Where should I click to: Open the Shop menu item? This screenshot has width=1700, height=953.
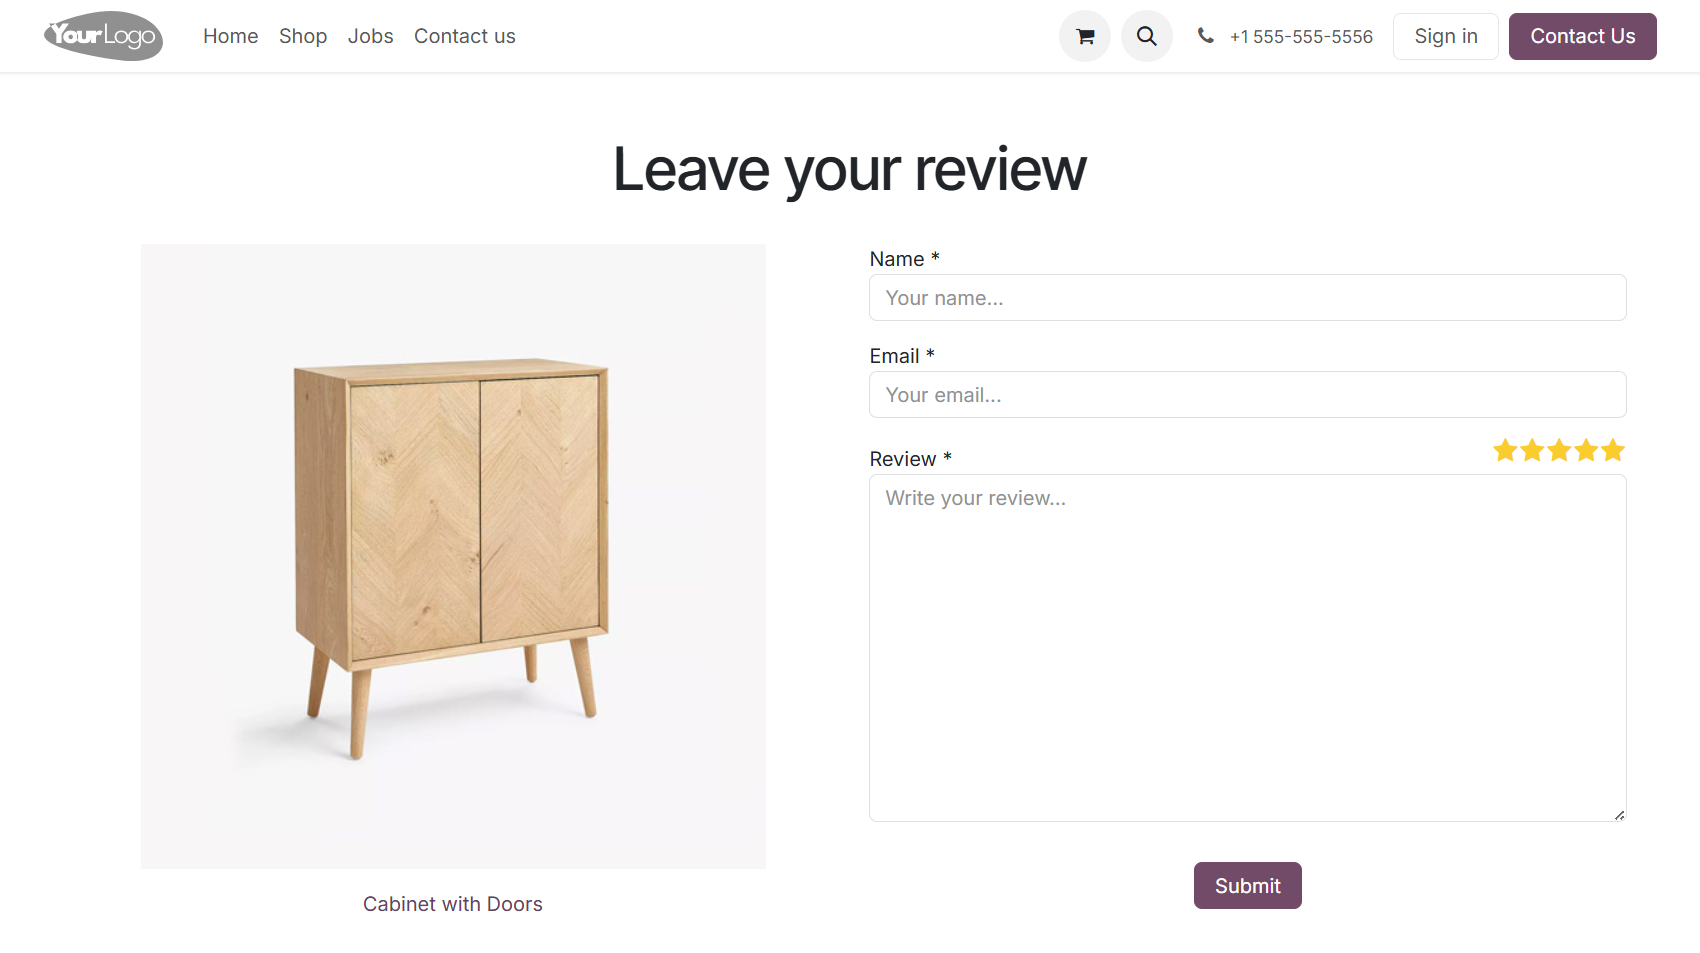(302, 36)
